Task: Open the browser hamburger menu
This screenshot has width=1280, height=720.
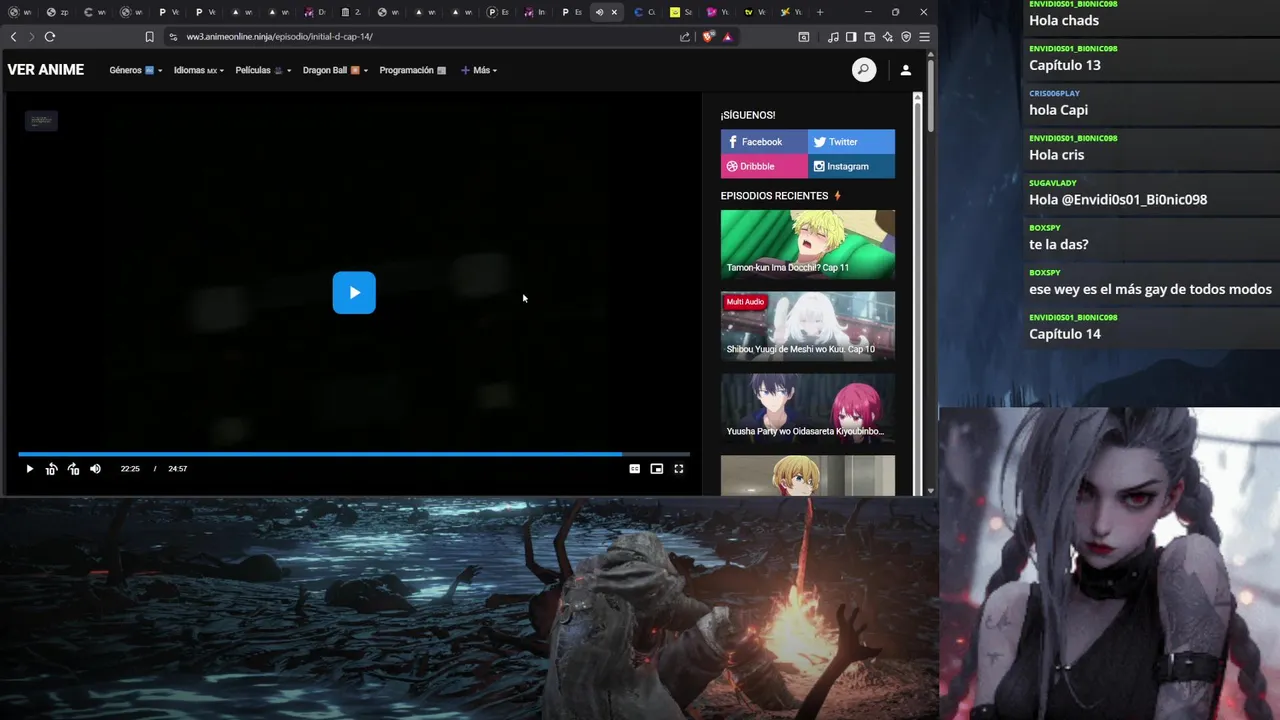Action: 924,37
